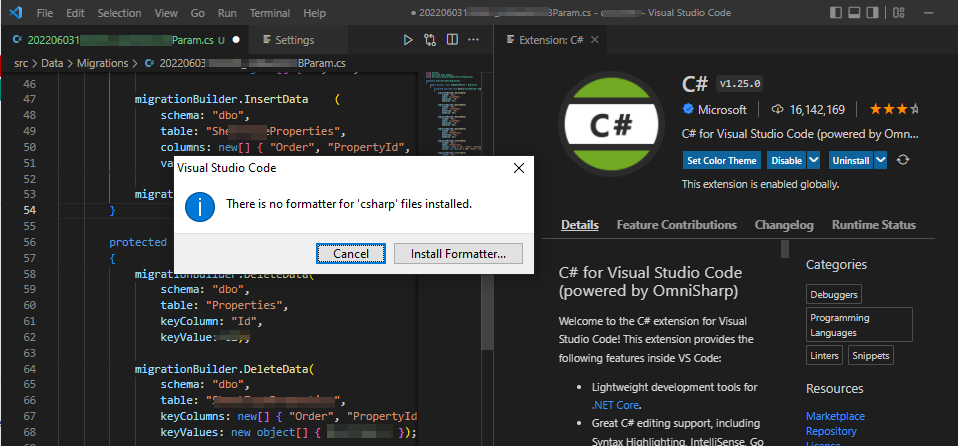
Task: Open the Marketplace resource link
Action: [x=835, y=416]
